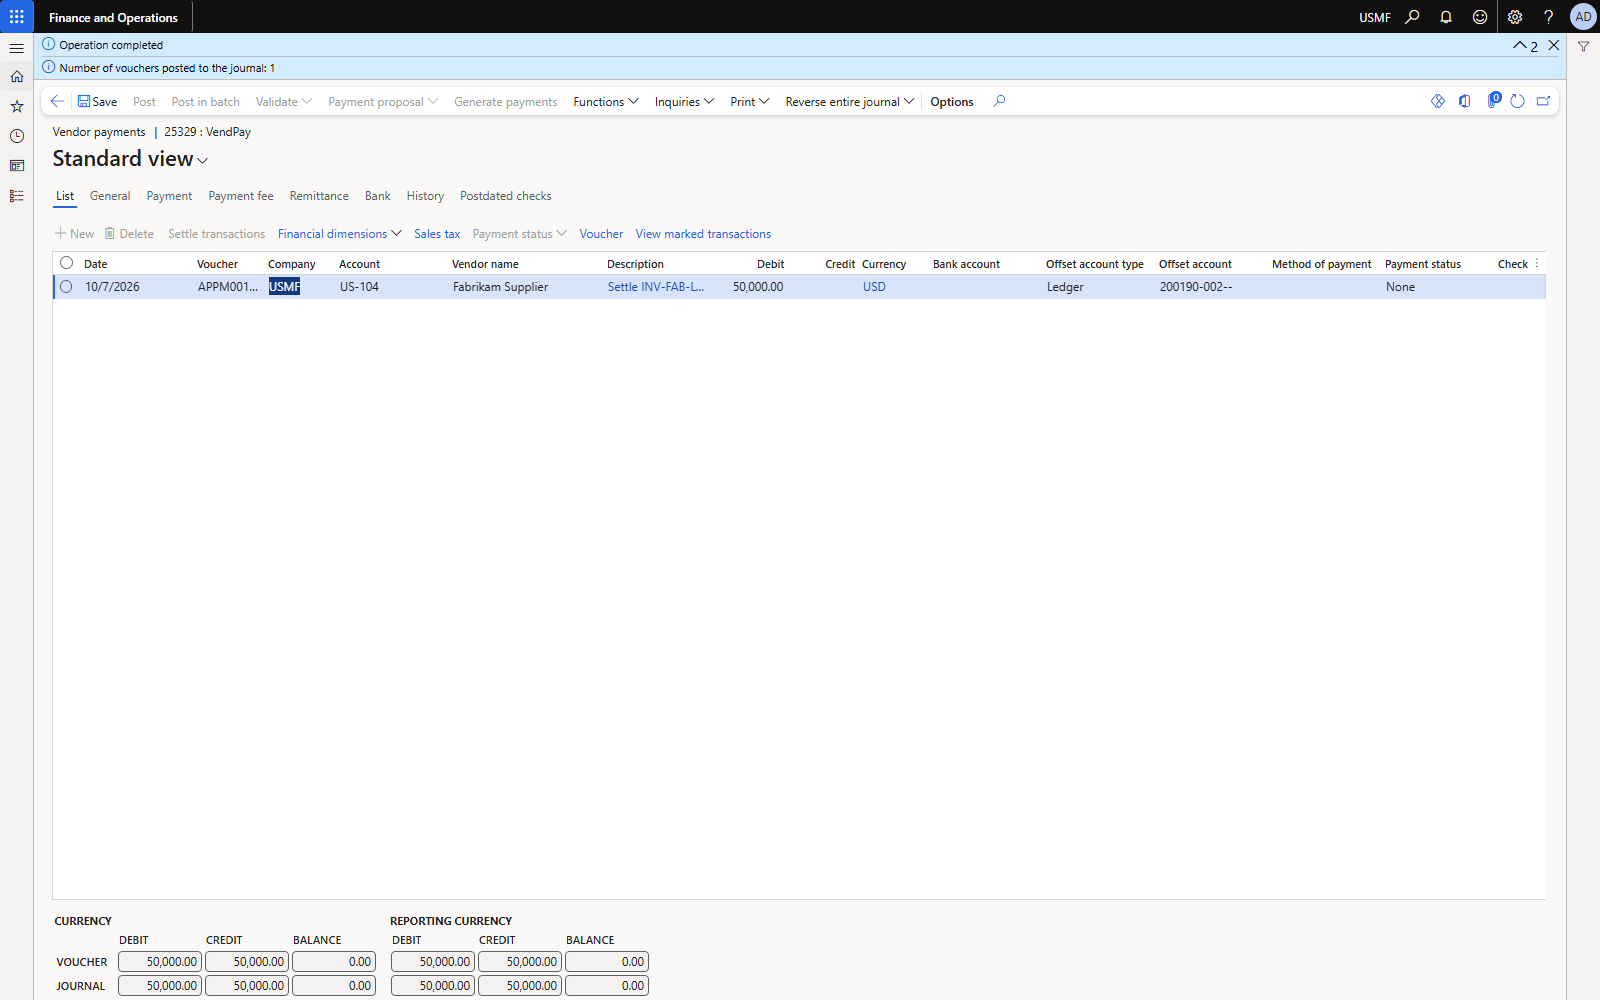Open in new window icon
1600x1000 pixels.
point(1543,101)
